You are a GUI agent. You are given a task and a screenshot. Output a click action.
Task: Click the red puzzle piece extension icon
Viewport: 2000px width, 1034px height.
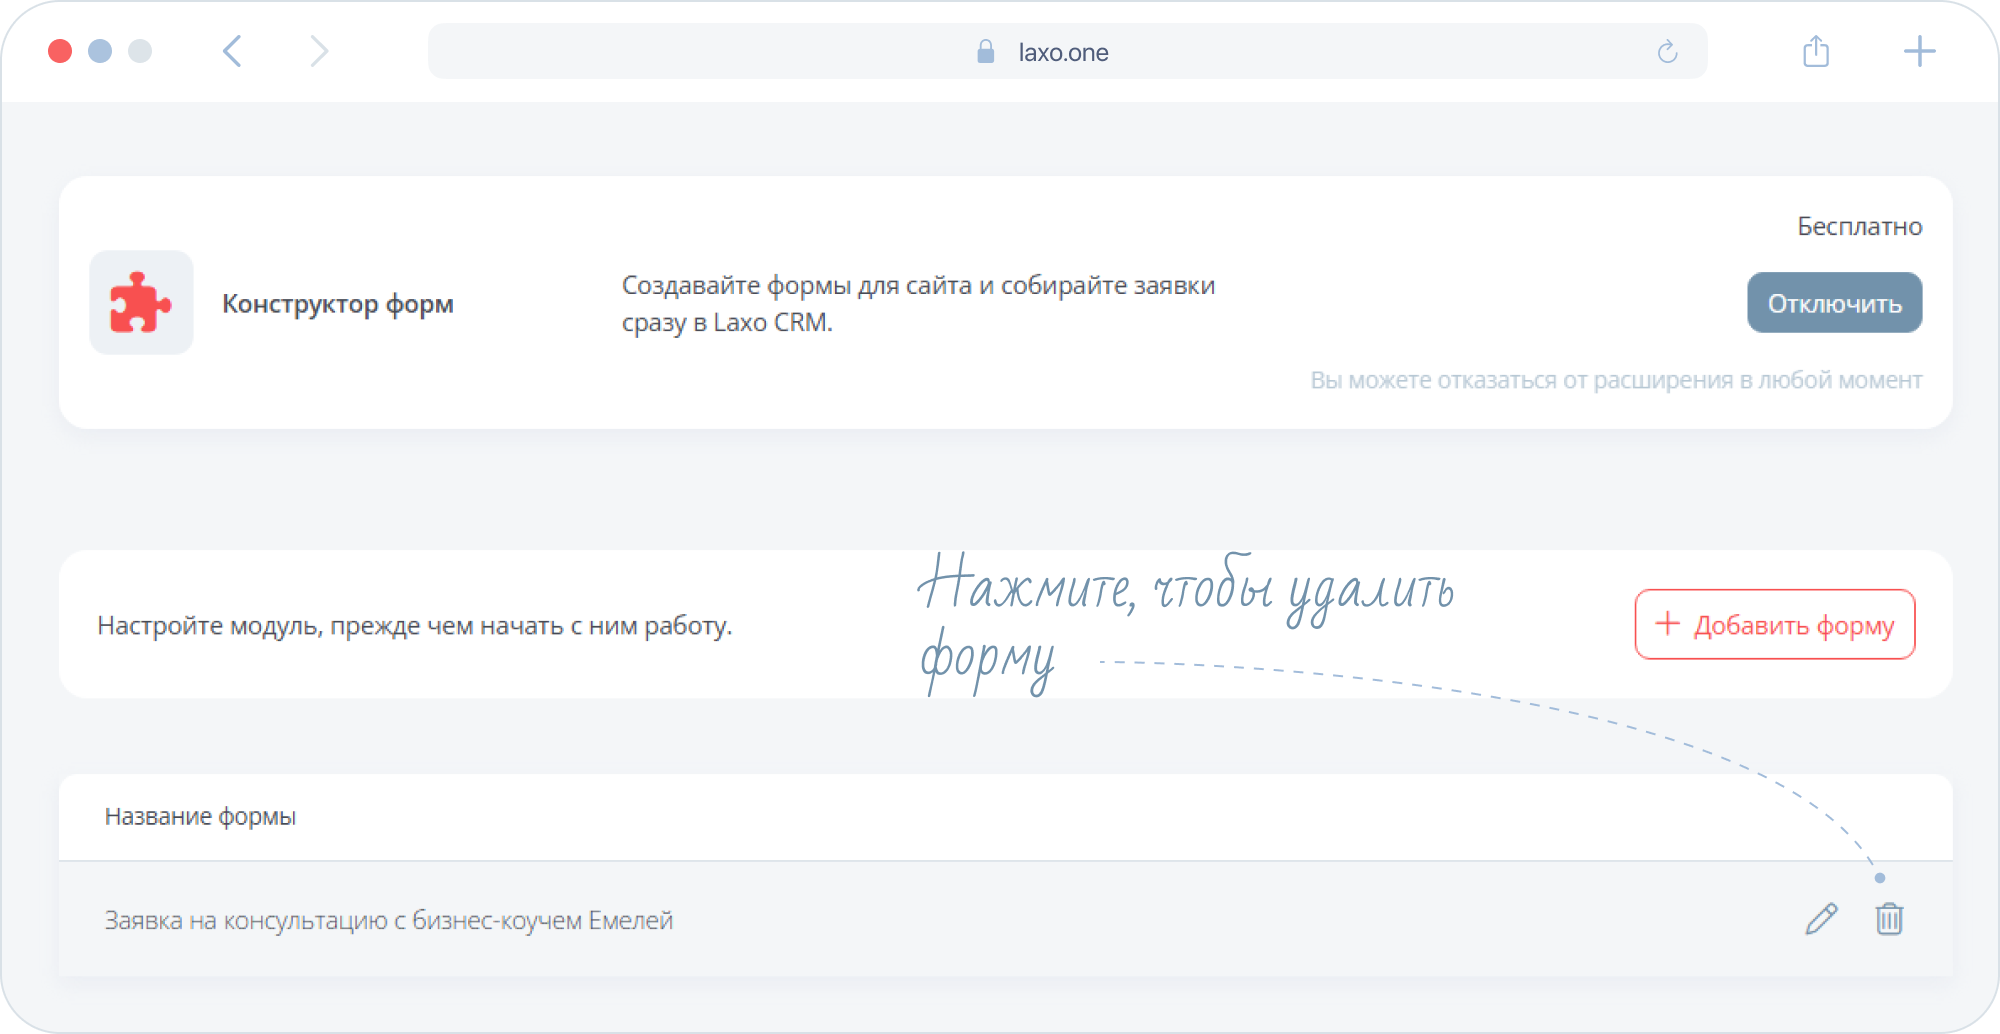[x=141, y=302]
